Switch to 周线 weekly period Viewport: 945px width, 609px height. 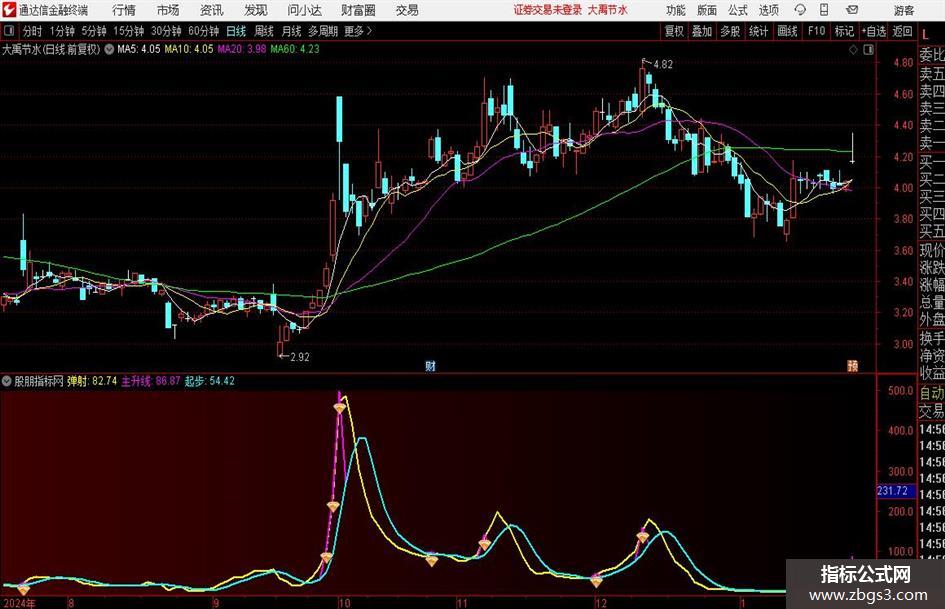point(264,31)
